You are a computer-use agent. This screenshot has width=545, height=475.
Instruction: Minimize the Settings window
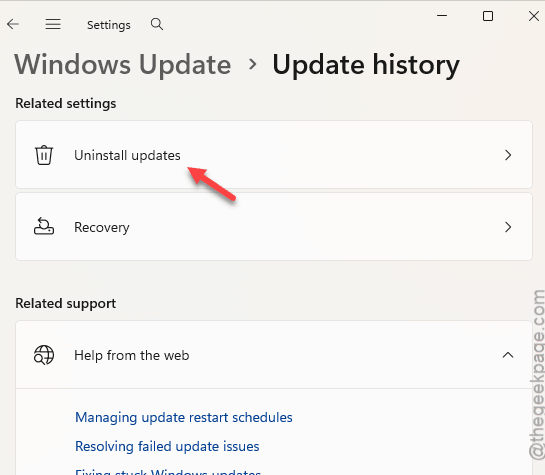point(442,16)
